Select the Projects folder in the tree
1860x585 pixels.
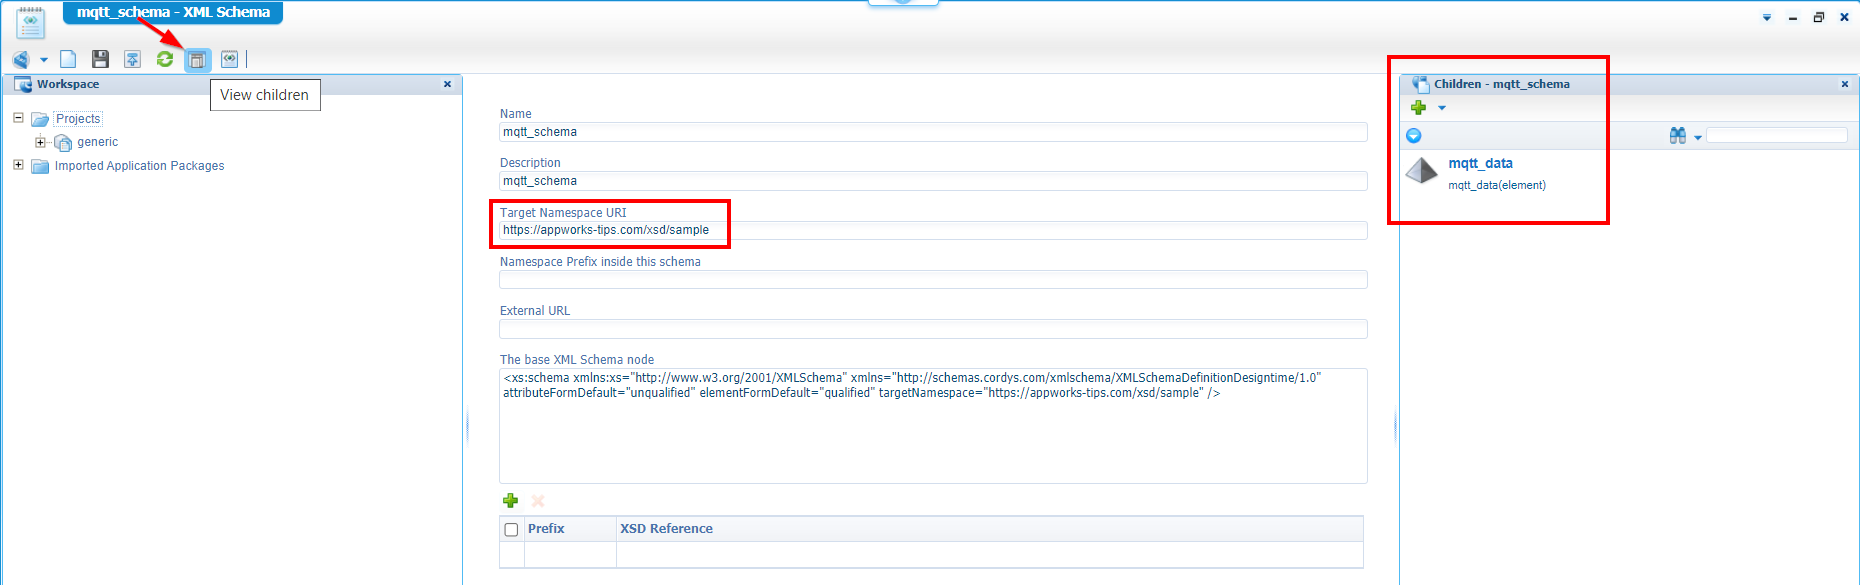(78, 119)
